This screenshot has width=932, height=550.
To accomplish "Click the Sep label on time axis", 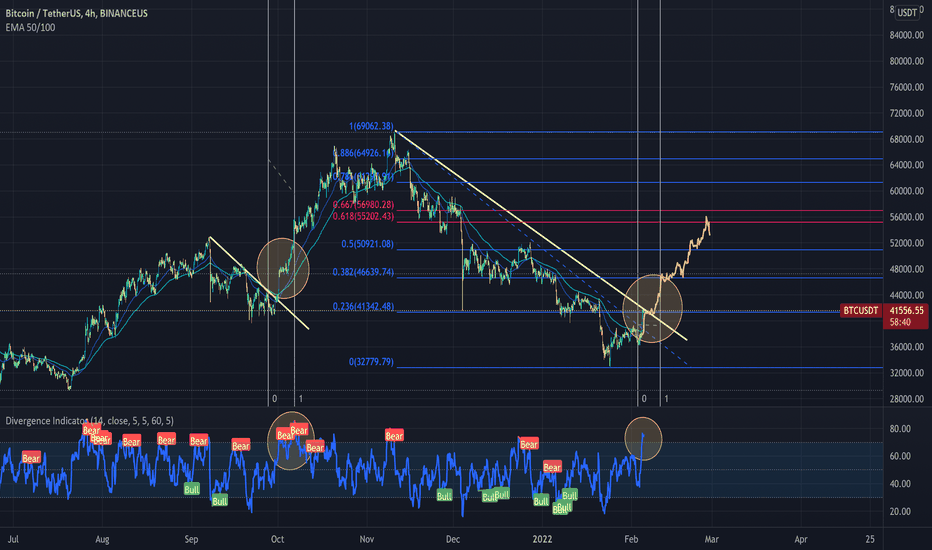I will [191, 539].
